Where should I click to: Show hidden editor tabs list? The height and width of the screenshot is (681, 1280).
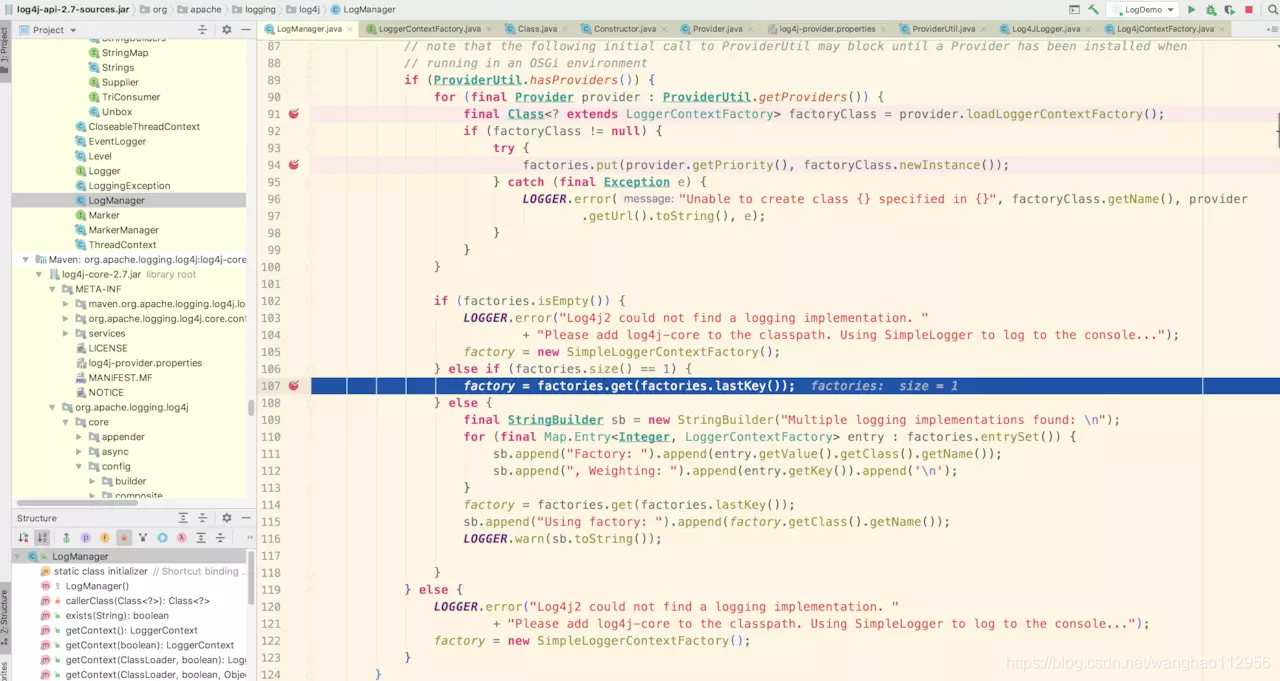coord(1272,29)
